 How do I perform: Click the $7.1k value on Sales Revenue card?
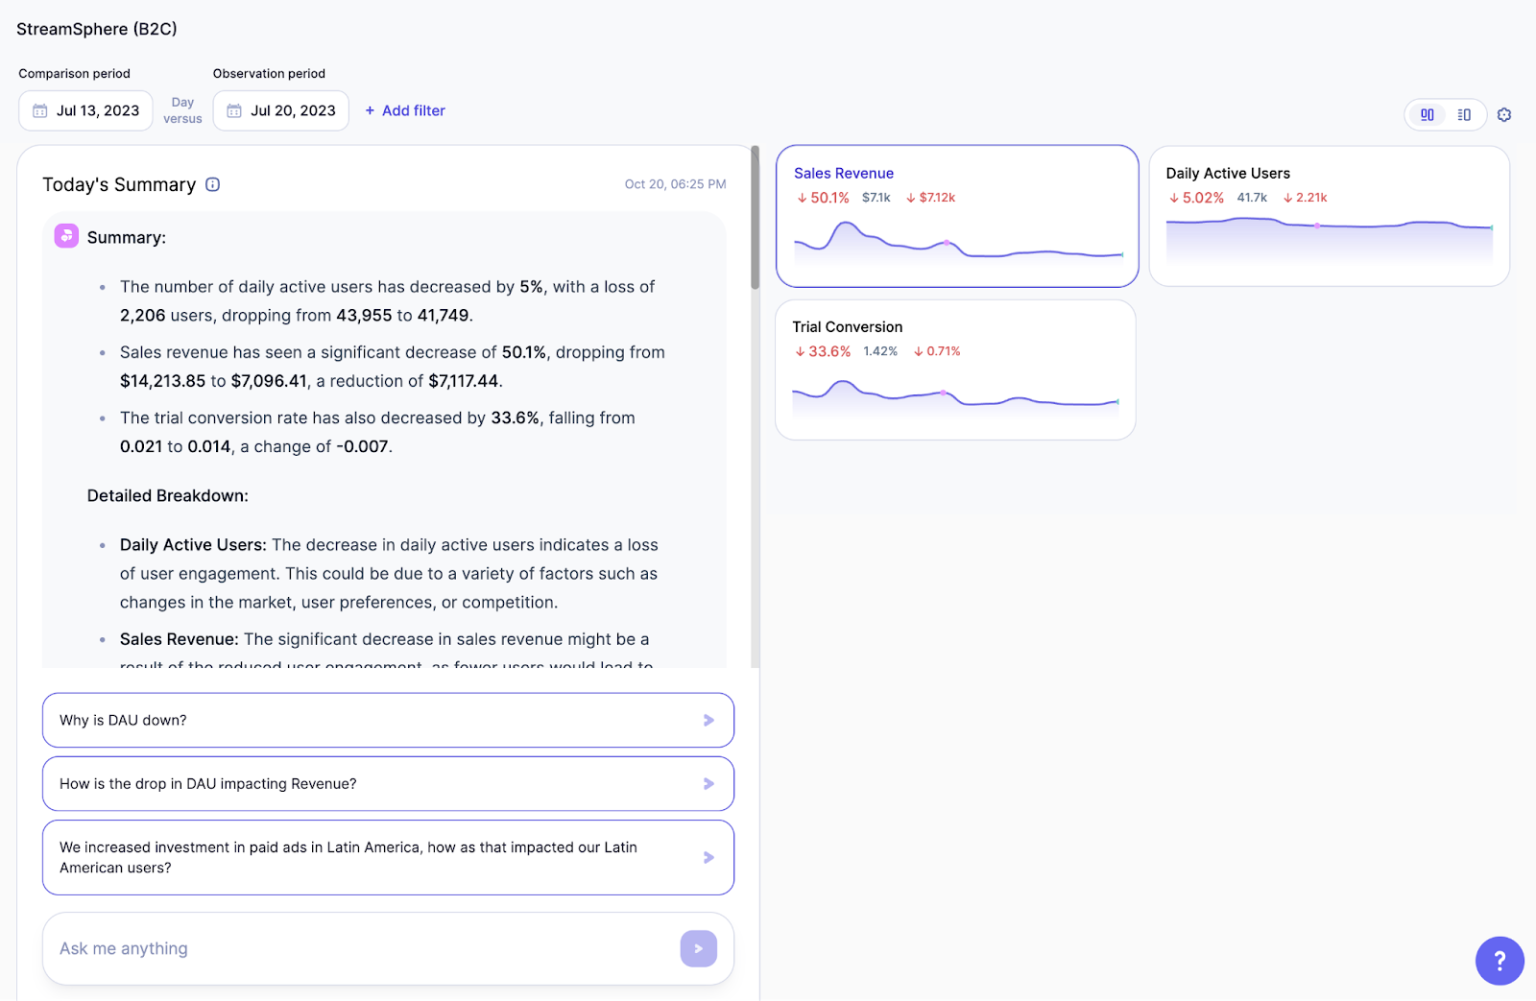click(x=876, y=198)
